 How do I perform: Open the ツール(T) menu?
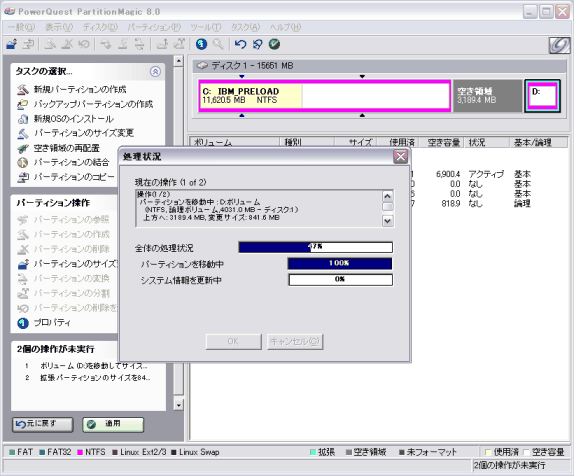click(x=206, y=27)
